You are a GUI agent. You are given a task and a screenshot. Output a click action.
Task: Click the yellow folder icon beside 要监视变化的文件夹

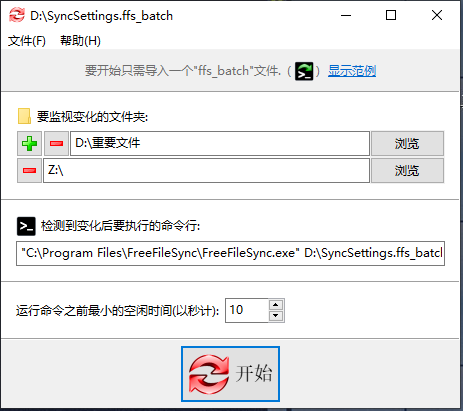[x=24, y=116]
